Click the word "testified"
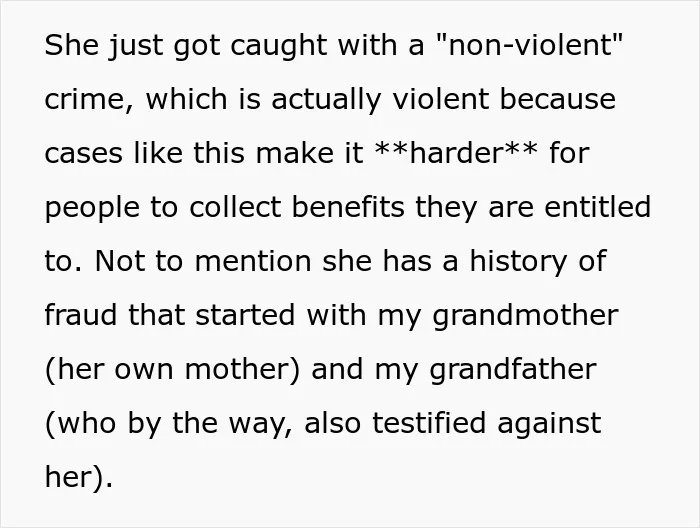This screenshot has width=700, height=528. pos(429,422)
